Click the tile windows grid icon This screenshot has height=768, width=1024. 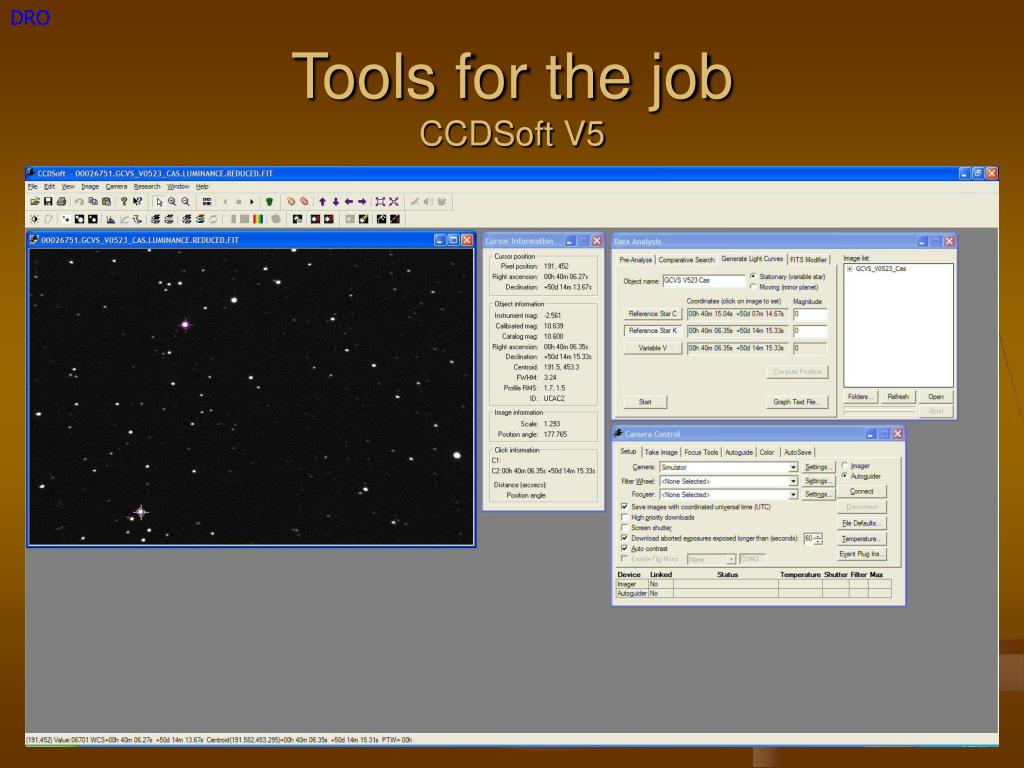point(207,202)
